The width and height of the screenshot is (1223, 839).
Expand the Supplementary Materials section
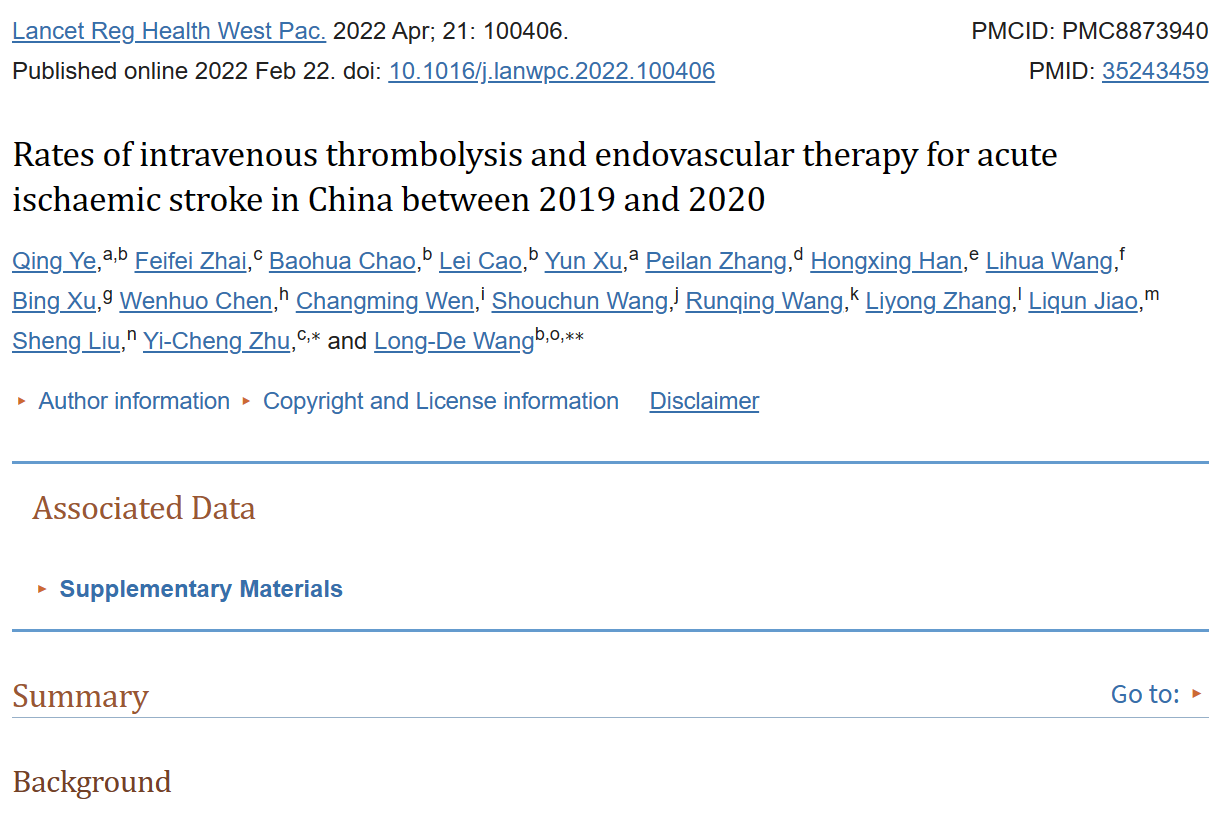click(201, 589)
